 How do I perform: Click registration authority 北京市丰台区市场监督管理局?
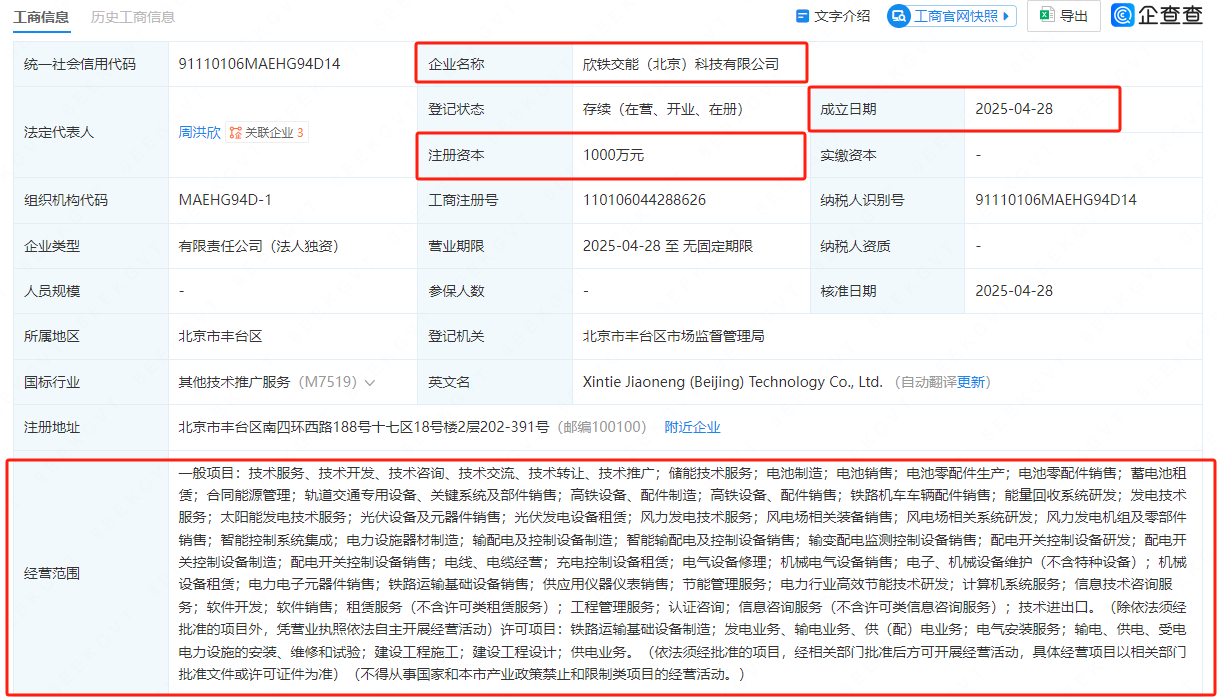[x=673, y=337]
